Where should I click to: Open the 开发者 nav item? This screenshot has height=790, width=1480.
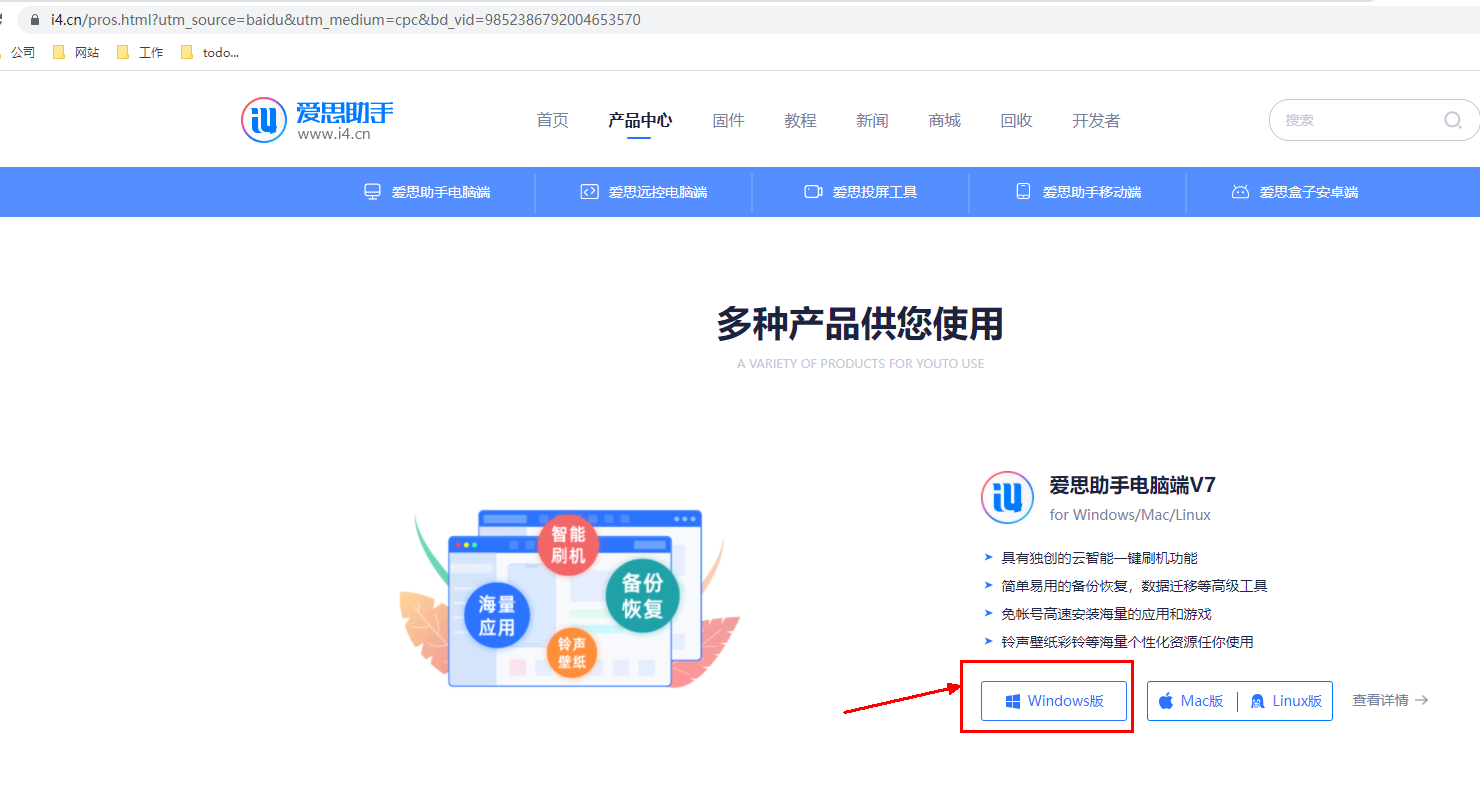tap(1096, 120)
